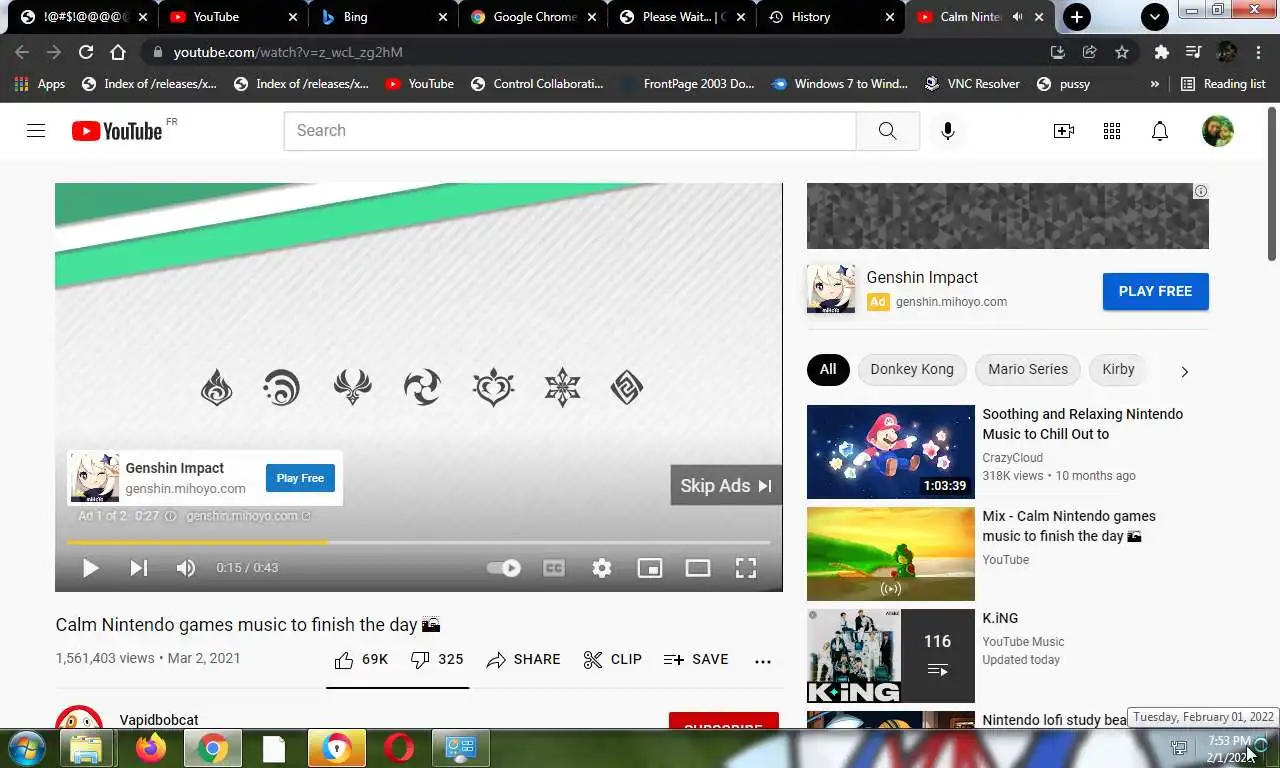Click Play Free on the ad overlay
The height and width of the screenshot is (768, 1280).
(300, 478)
